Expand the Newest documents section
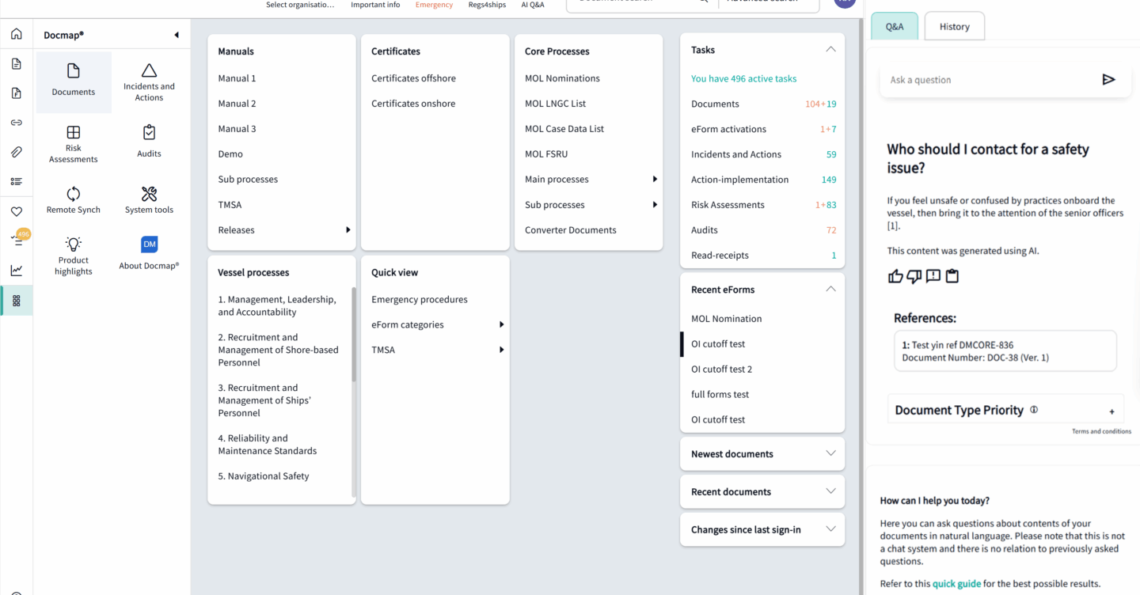 (x=830, y=454)
